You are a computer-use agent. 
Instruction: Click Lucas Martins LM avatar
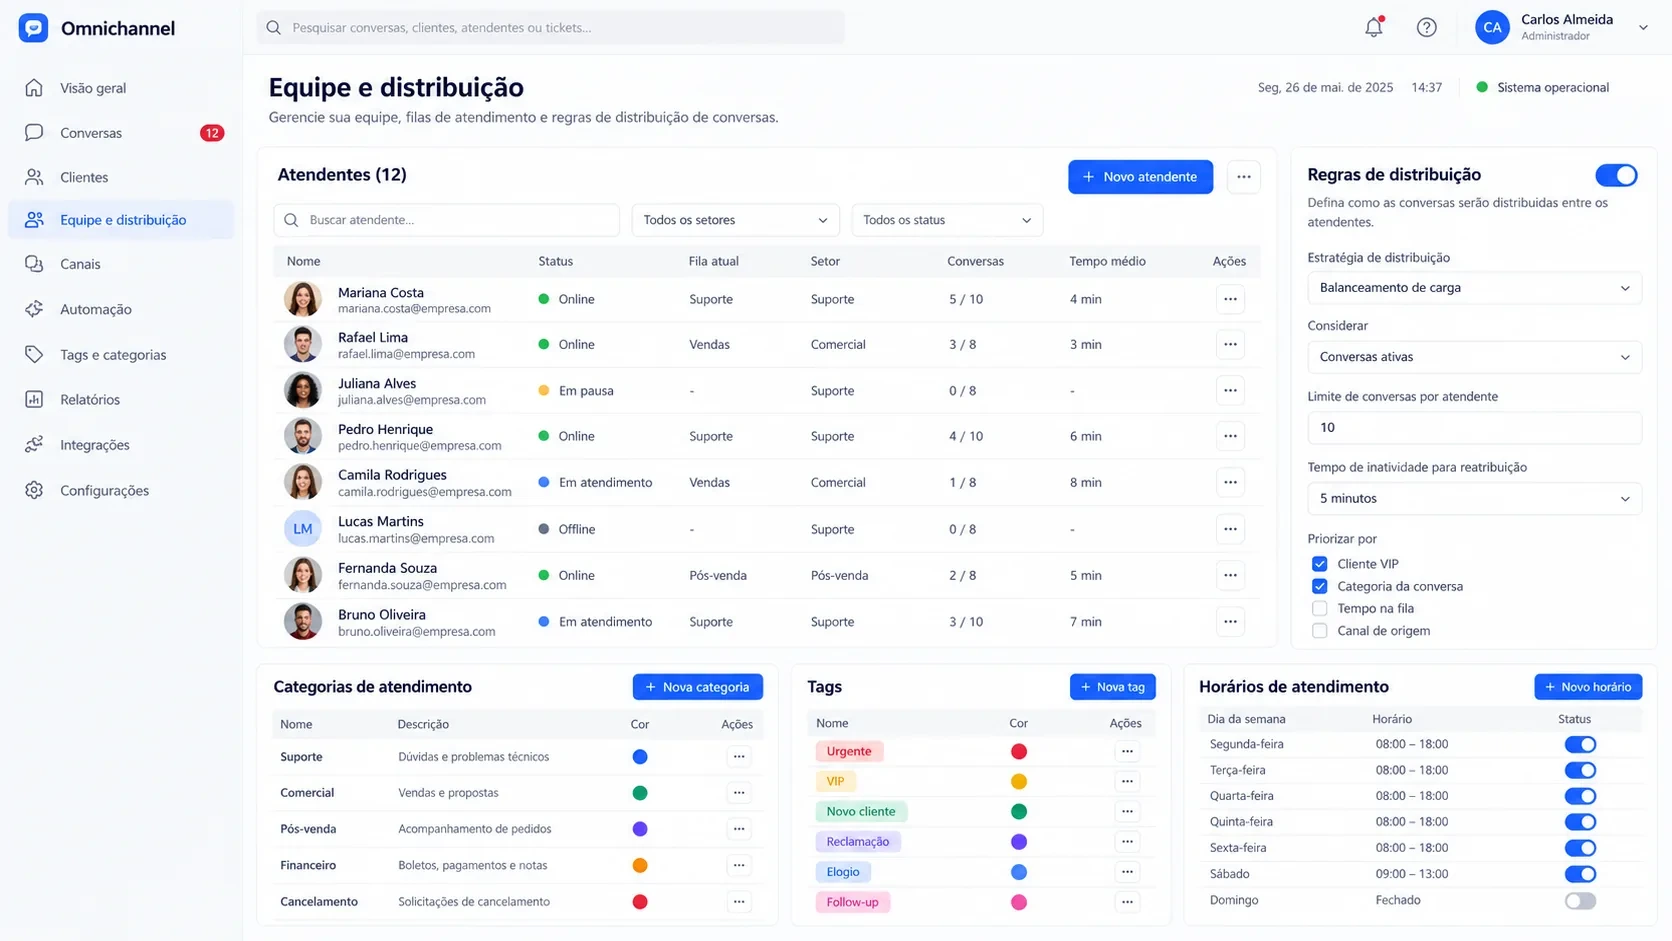(303, 529)
